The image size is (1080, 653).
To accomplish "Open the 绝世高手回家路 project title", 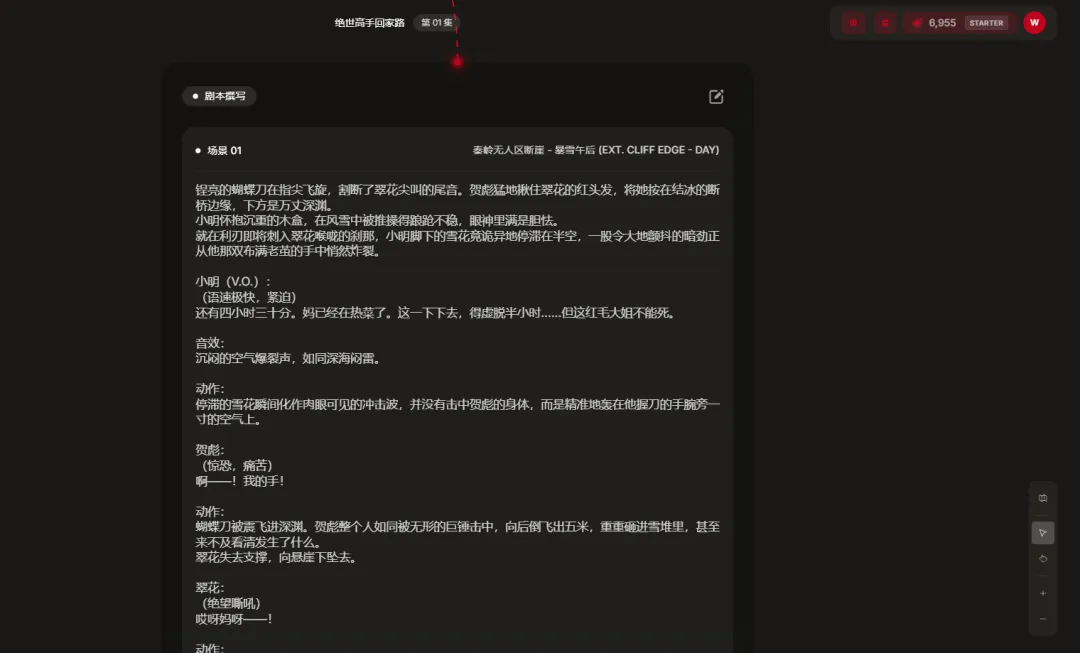I will 370,23.
